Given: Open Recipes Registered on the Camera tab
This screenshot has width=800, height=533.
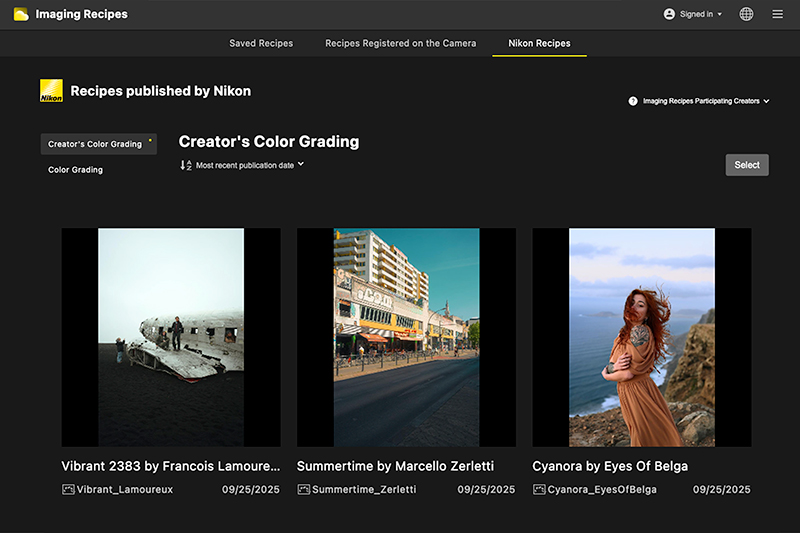Looking at the screenshot, I should tap(400, 44).
